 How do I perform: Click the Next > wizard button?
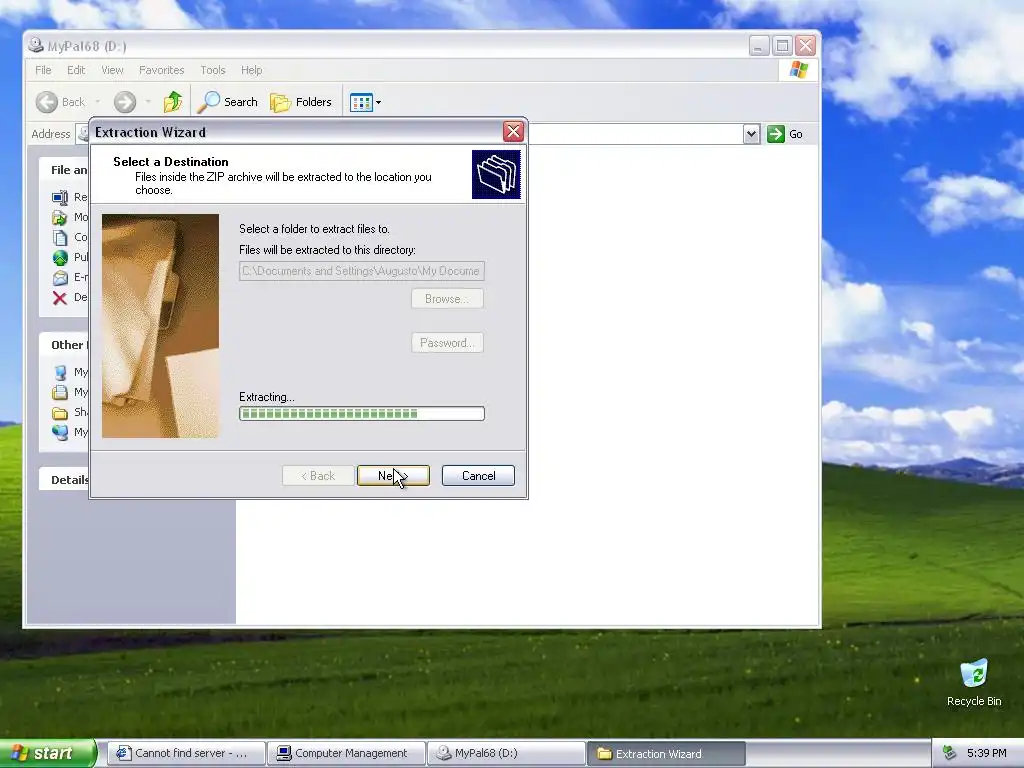tap(393, 475)
